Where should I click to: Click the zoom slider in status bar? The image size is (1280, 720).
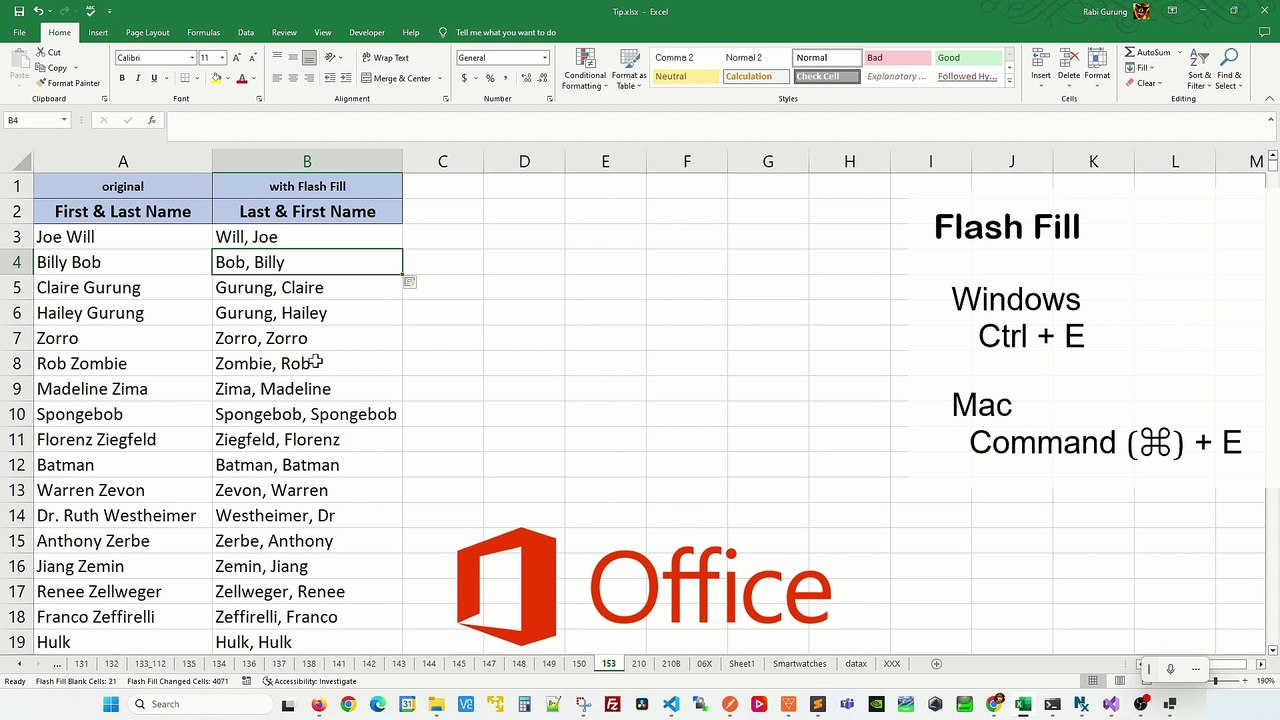pyautogui.click(x=1215, y=681)
